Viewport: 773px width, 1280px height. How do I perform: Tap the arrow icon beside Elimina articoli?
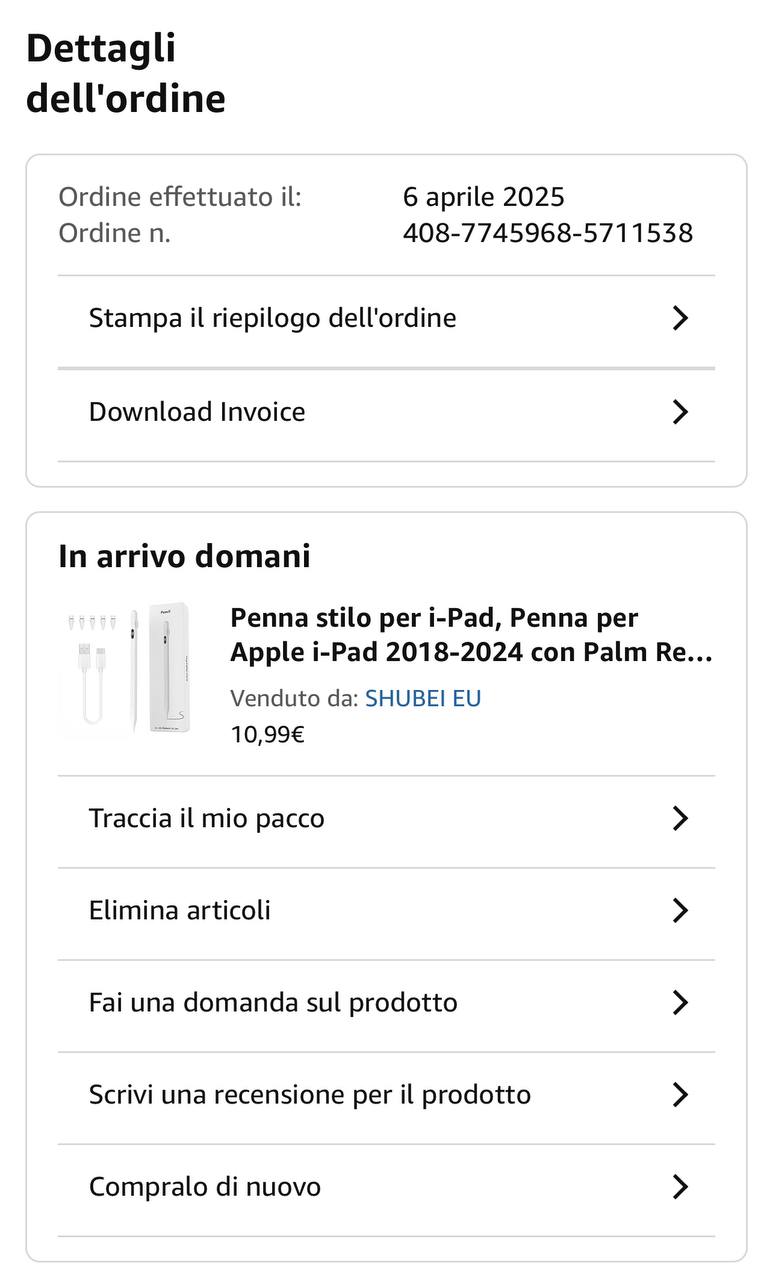[x=680, y=910]
